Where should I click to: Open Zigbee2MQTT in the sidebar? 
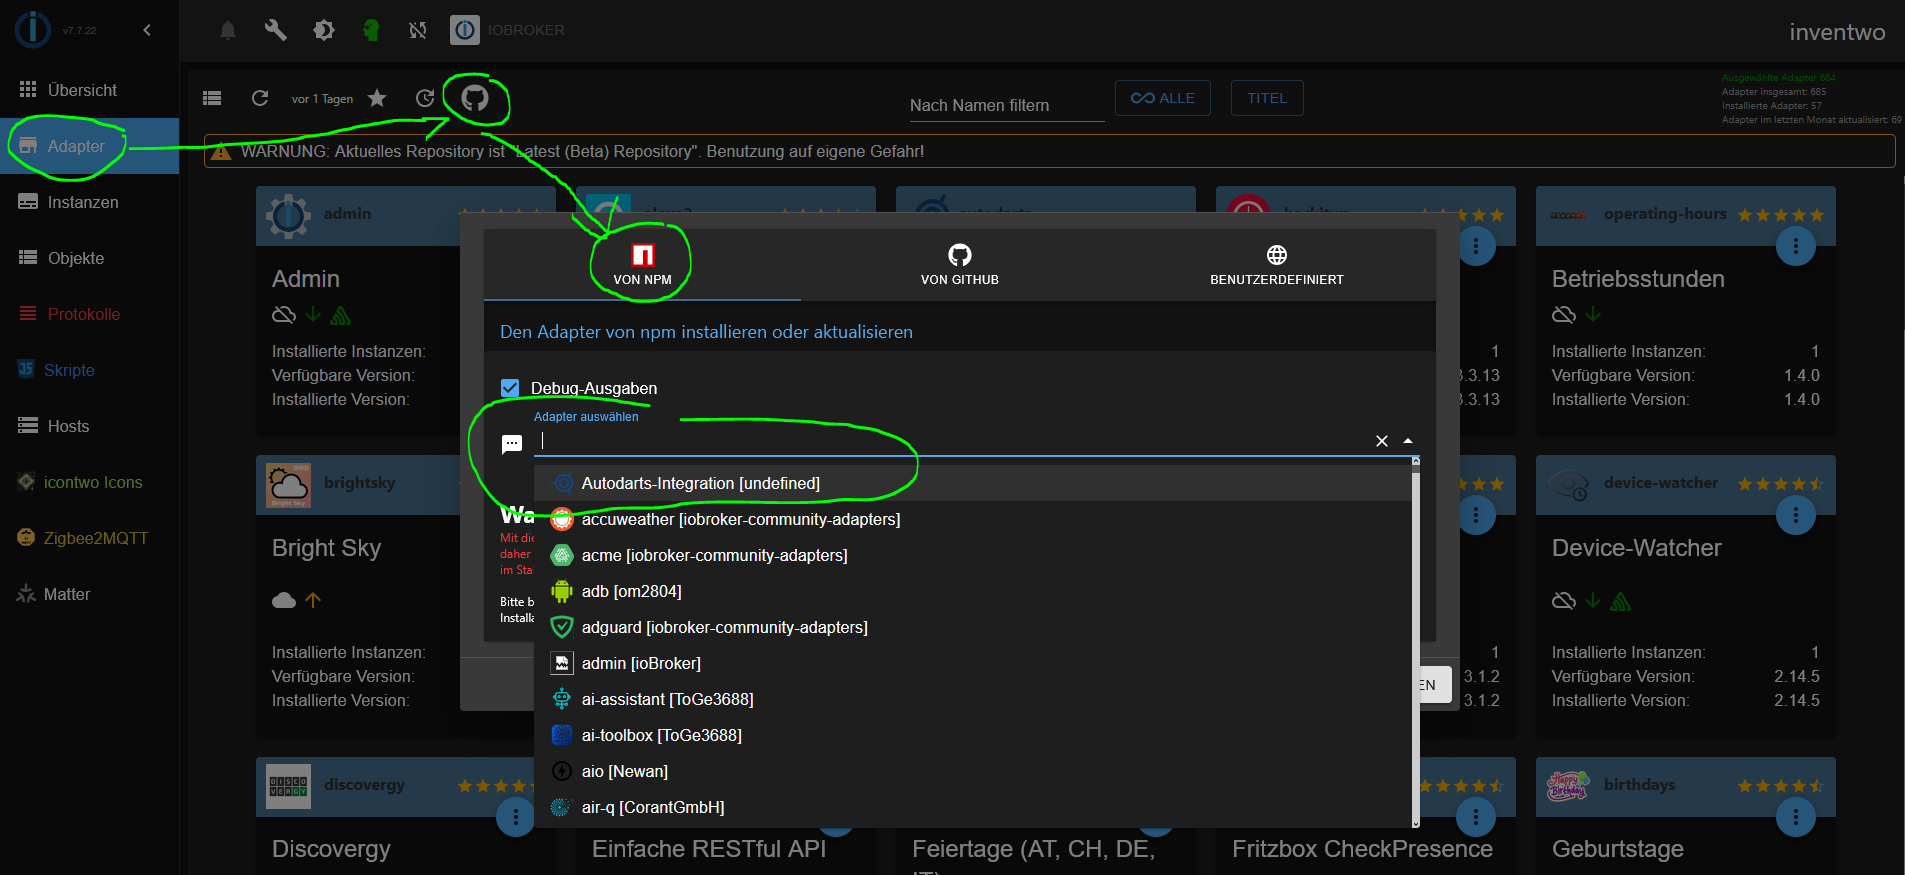[x=89, y=538]
